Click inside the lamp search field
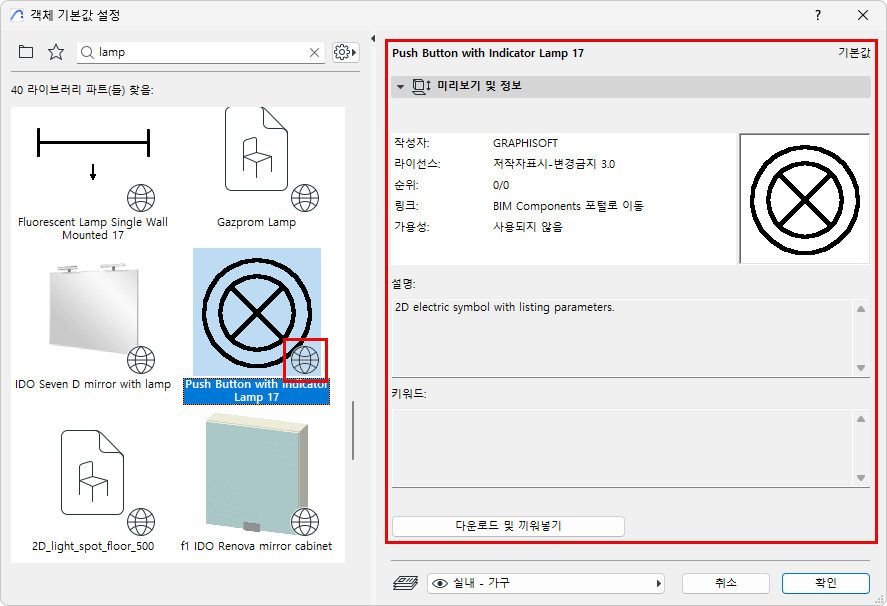Image resolution: width=887 pixels, height=606 pixels. click(201, 53)
